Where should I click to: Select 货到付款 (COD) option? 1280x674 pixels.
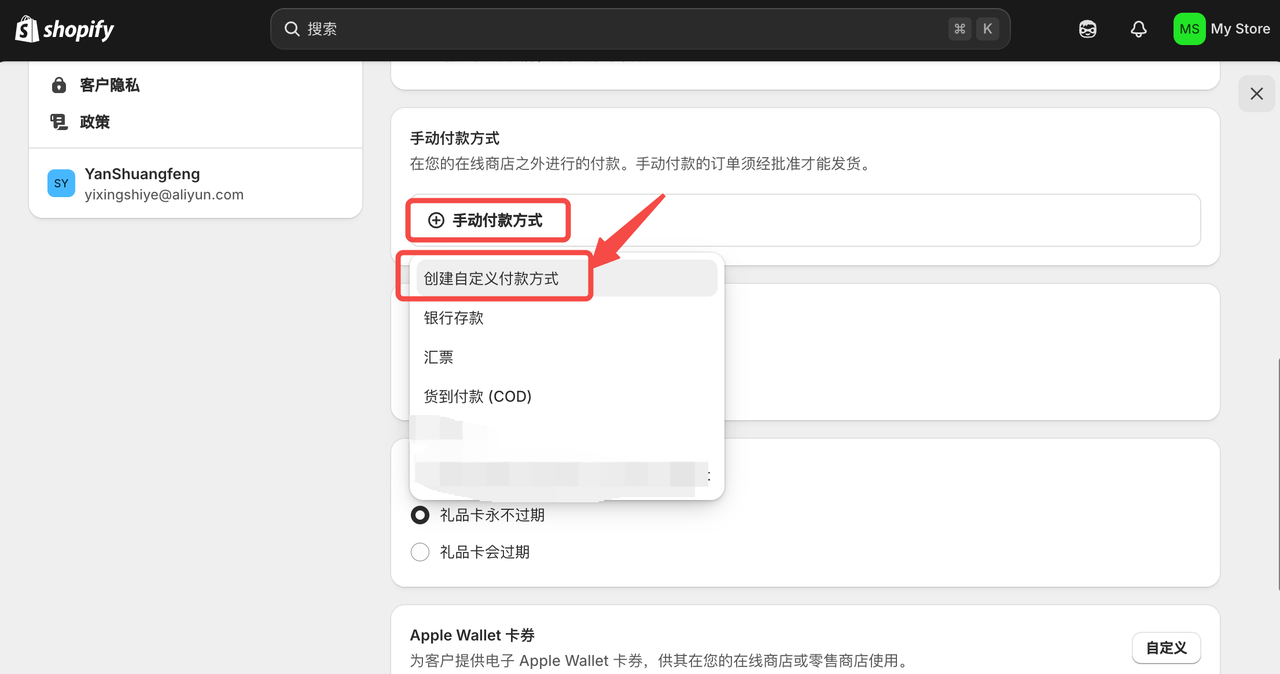(478, 396)
